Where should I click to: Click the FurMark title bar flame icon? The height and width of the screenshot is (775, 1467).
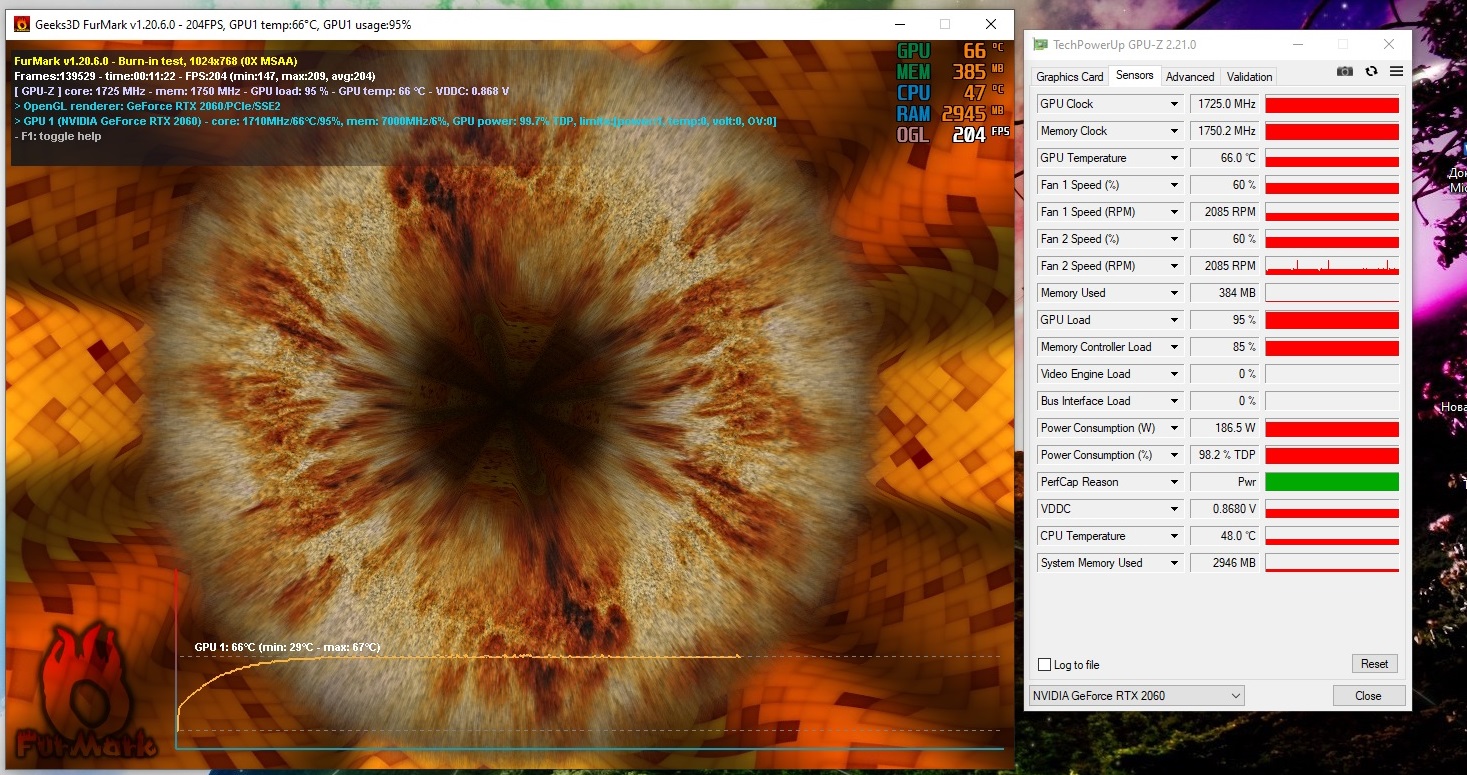click(x=21, y=24)
